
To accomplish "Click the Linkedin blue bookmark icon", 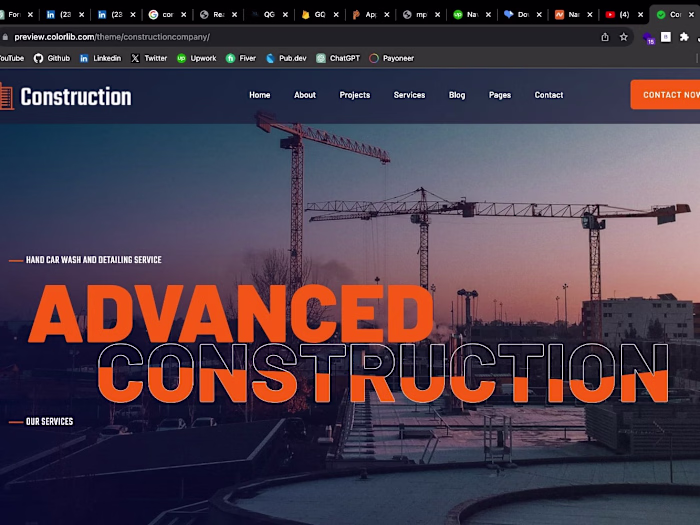I will point(84,58).
